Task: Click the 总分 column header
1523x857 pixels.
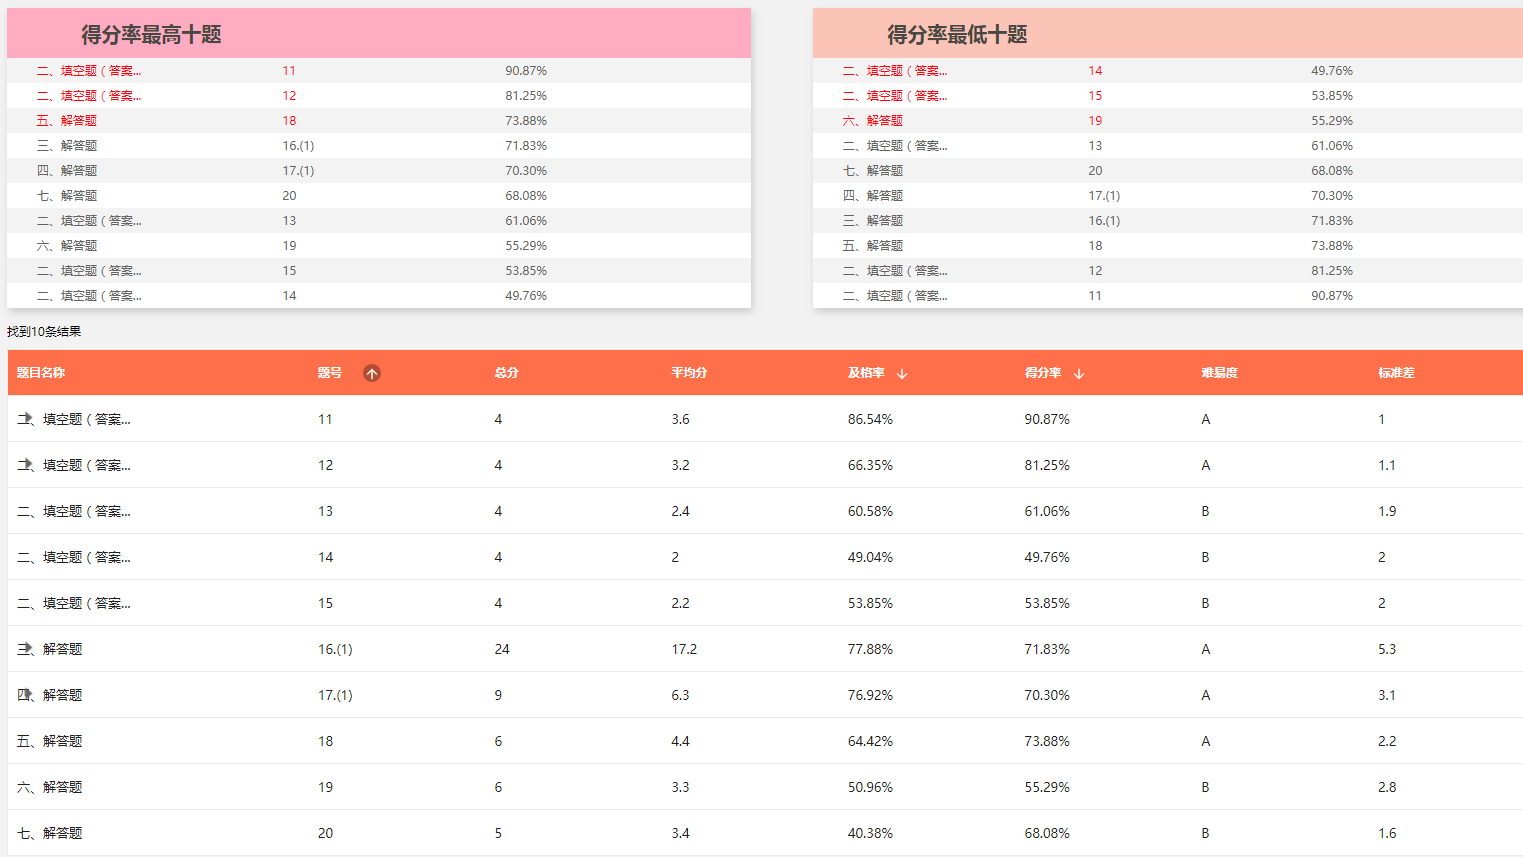Action: (x=506, y=373)
